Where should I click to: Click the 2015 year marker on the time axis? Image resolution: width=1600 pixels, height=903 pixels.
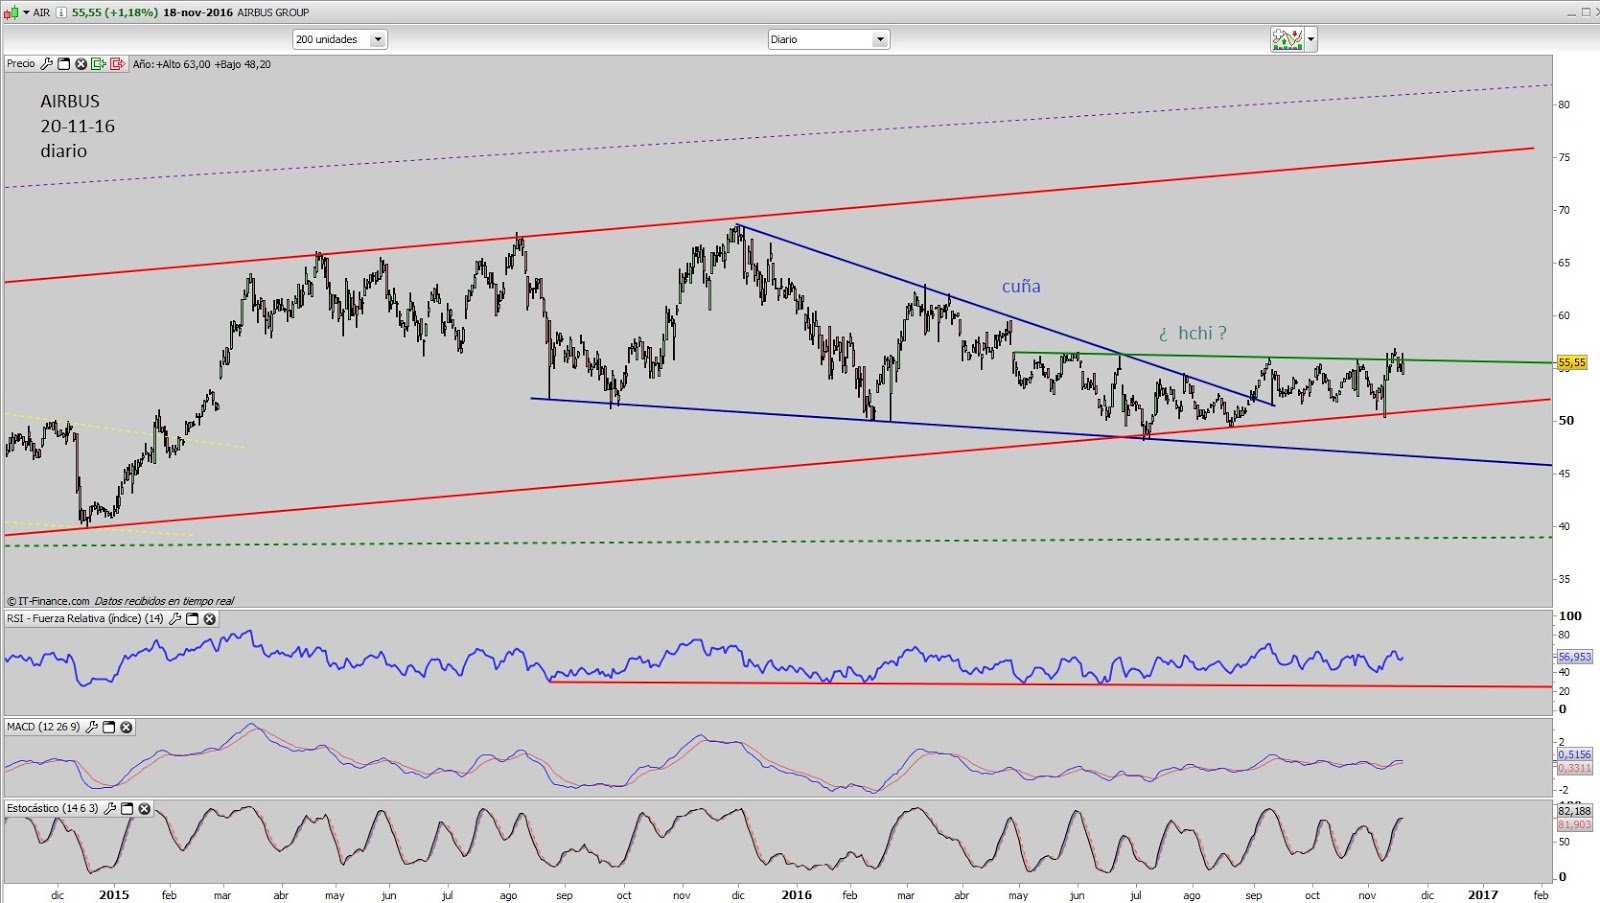pyautogui.click(x=114, y=895)
